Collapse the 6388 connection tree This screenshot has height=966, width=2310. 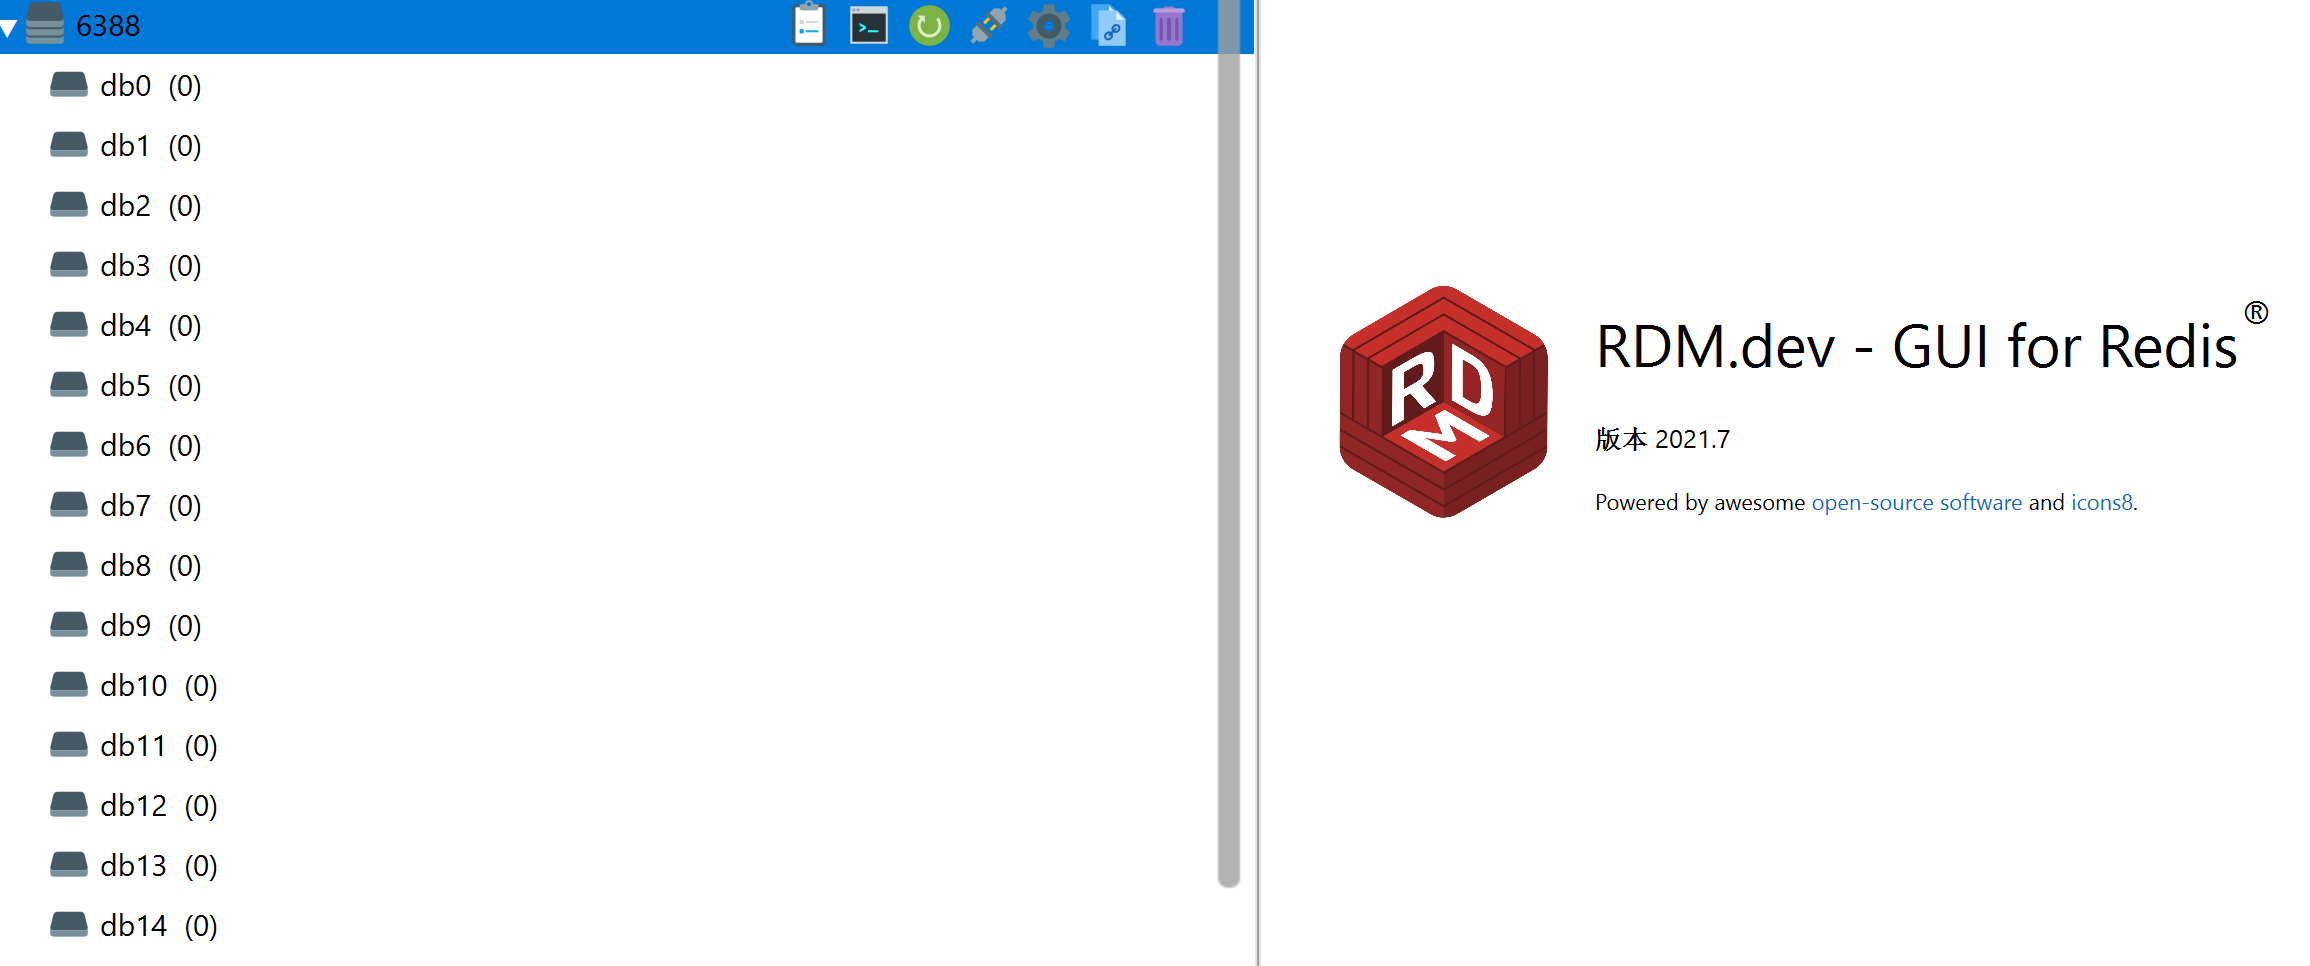tap(9, 28)
